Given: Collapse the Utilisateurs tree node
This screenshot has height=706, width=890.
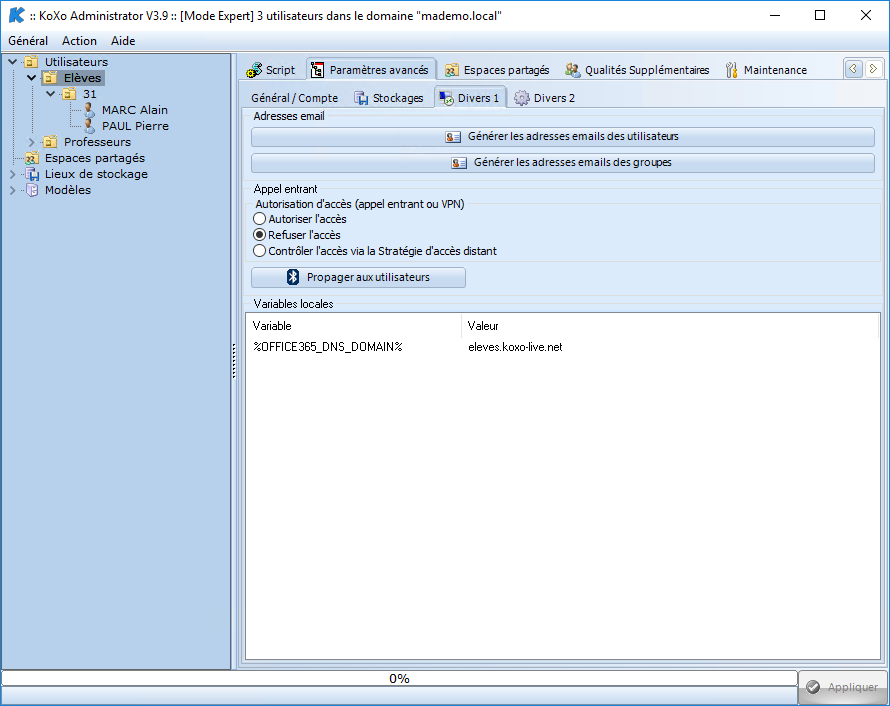Looking at the screenshot, I should pyautogui.click(x=12, y=61).
